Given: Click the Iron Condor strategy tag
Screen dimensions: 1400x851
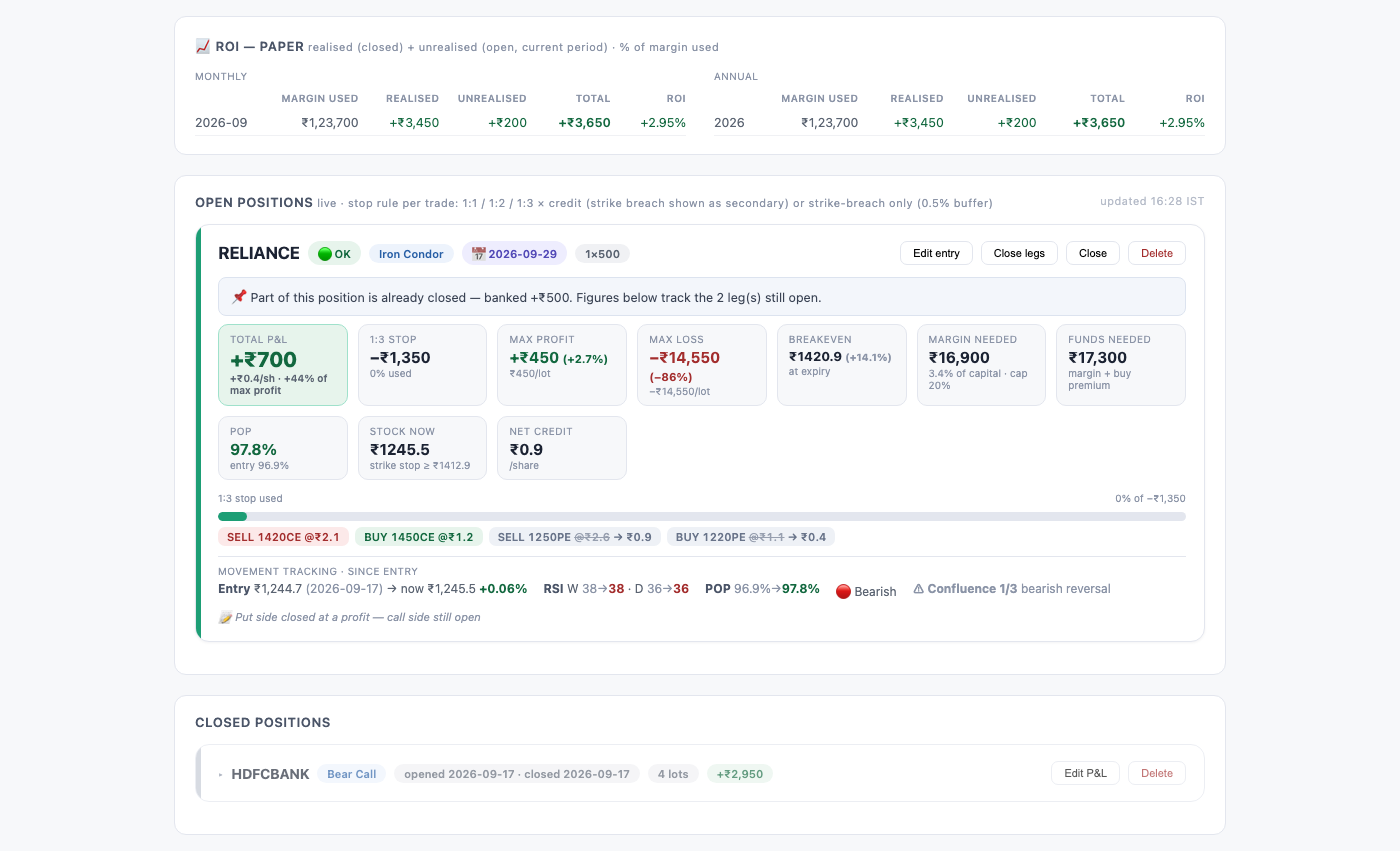Looking at the screenshot, I should point(411,254).
